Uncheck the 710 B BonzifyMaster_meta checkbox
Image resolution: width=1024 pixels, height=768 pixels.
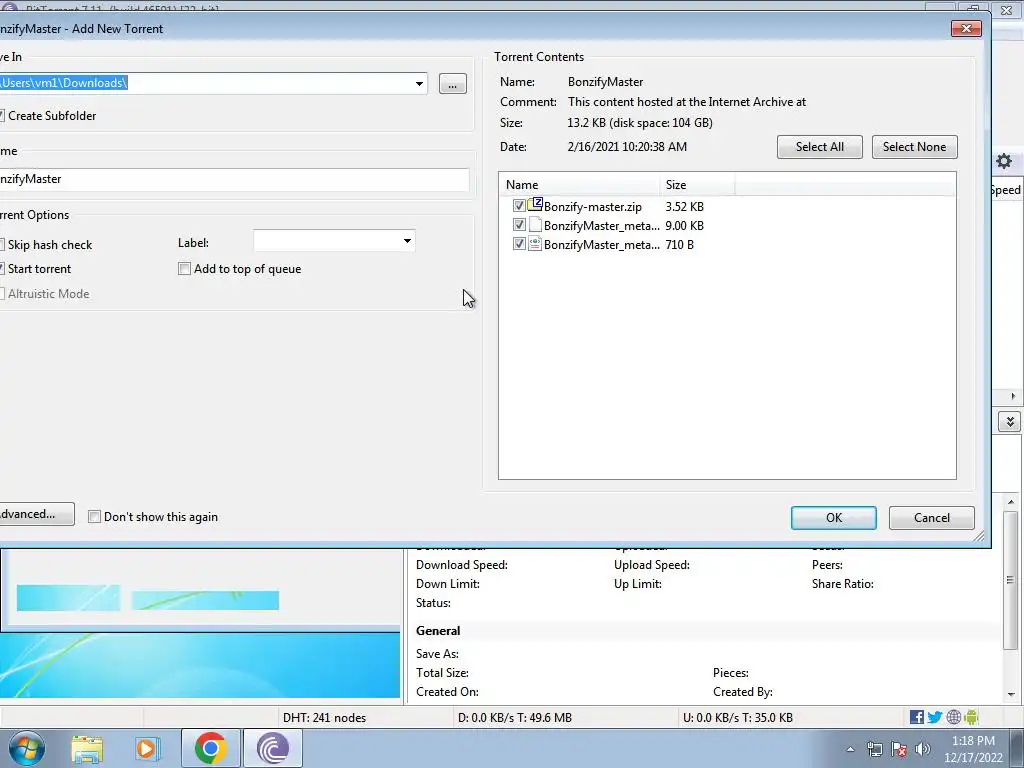519,244
